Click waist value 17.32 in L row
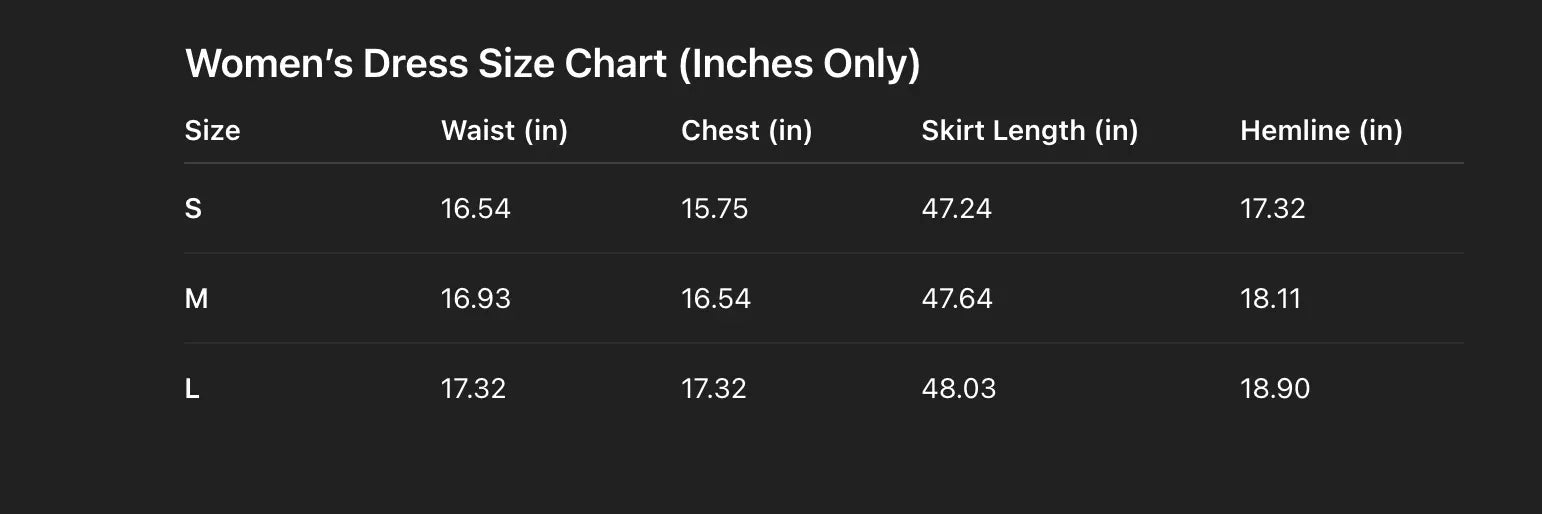This screenshot has width=1542, height=514. pyautogui.click(x=473, y=389)
